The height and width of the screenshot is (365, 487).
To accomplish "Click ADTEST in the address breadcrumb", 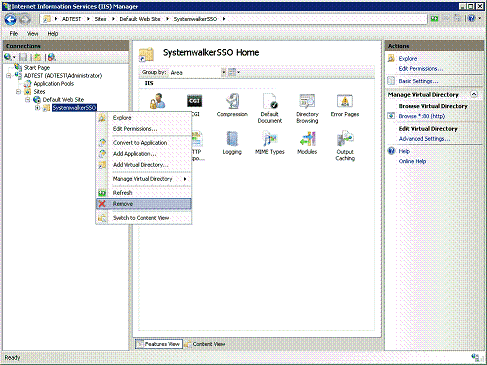I will pyautogui.click(x=71, y=19).
